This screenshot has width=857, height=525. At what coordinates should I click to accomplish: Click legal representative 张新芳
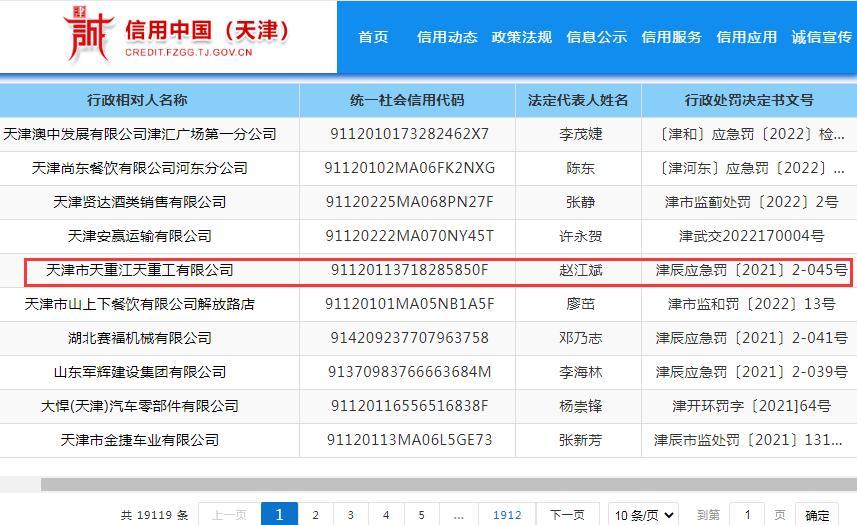click(x=580, y=440)
